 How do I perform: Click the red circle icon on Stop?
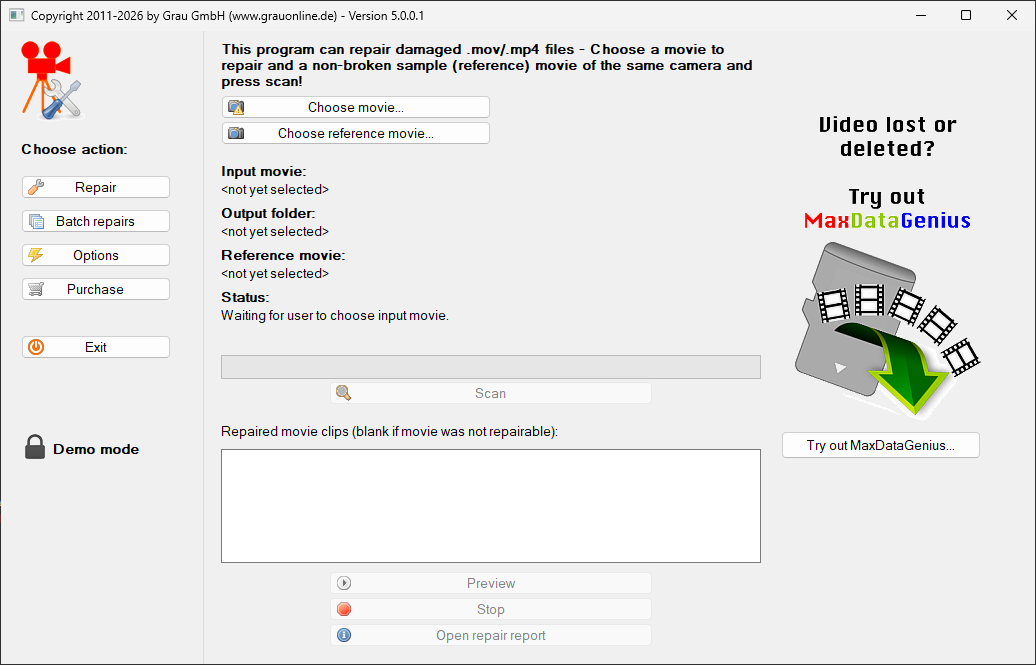coord(344,609)
